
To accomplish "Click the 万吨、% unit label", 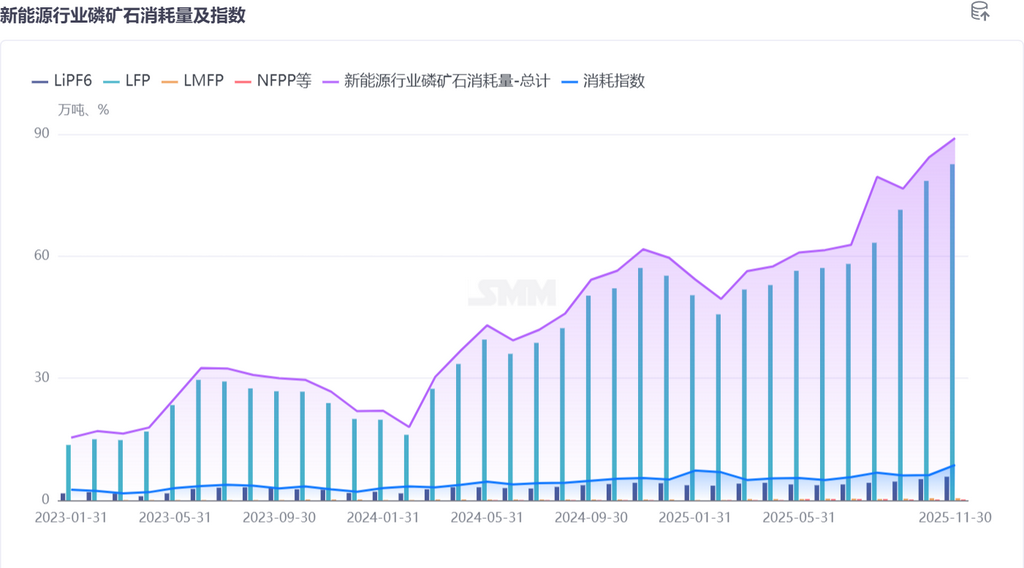I will click(83, 110).
